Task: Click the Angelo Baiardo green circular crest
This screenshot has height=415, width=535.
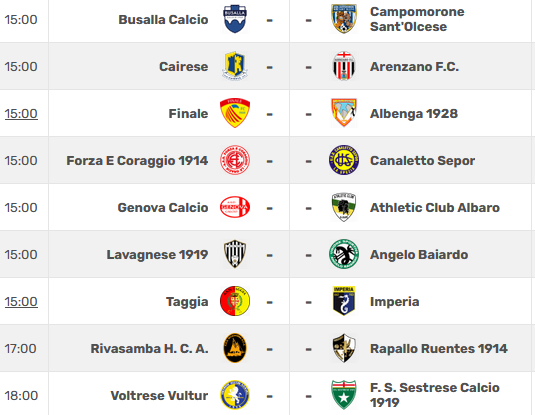Action: coord(344,254)
